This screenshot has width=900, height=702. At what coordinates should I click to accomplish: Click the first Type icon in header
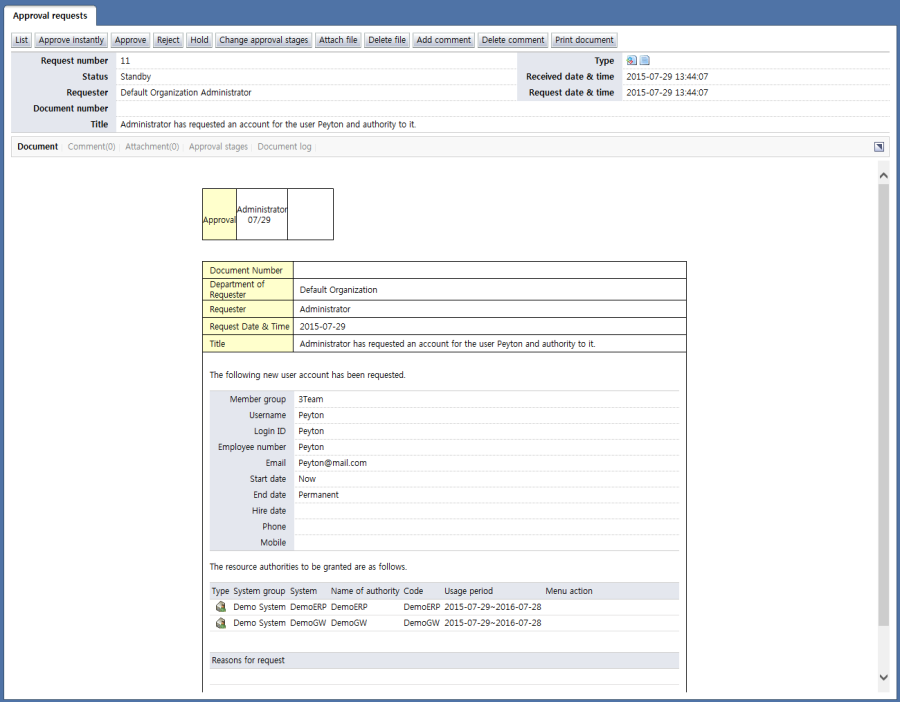pos(632,61)
